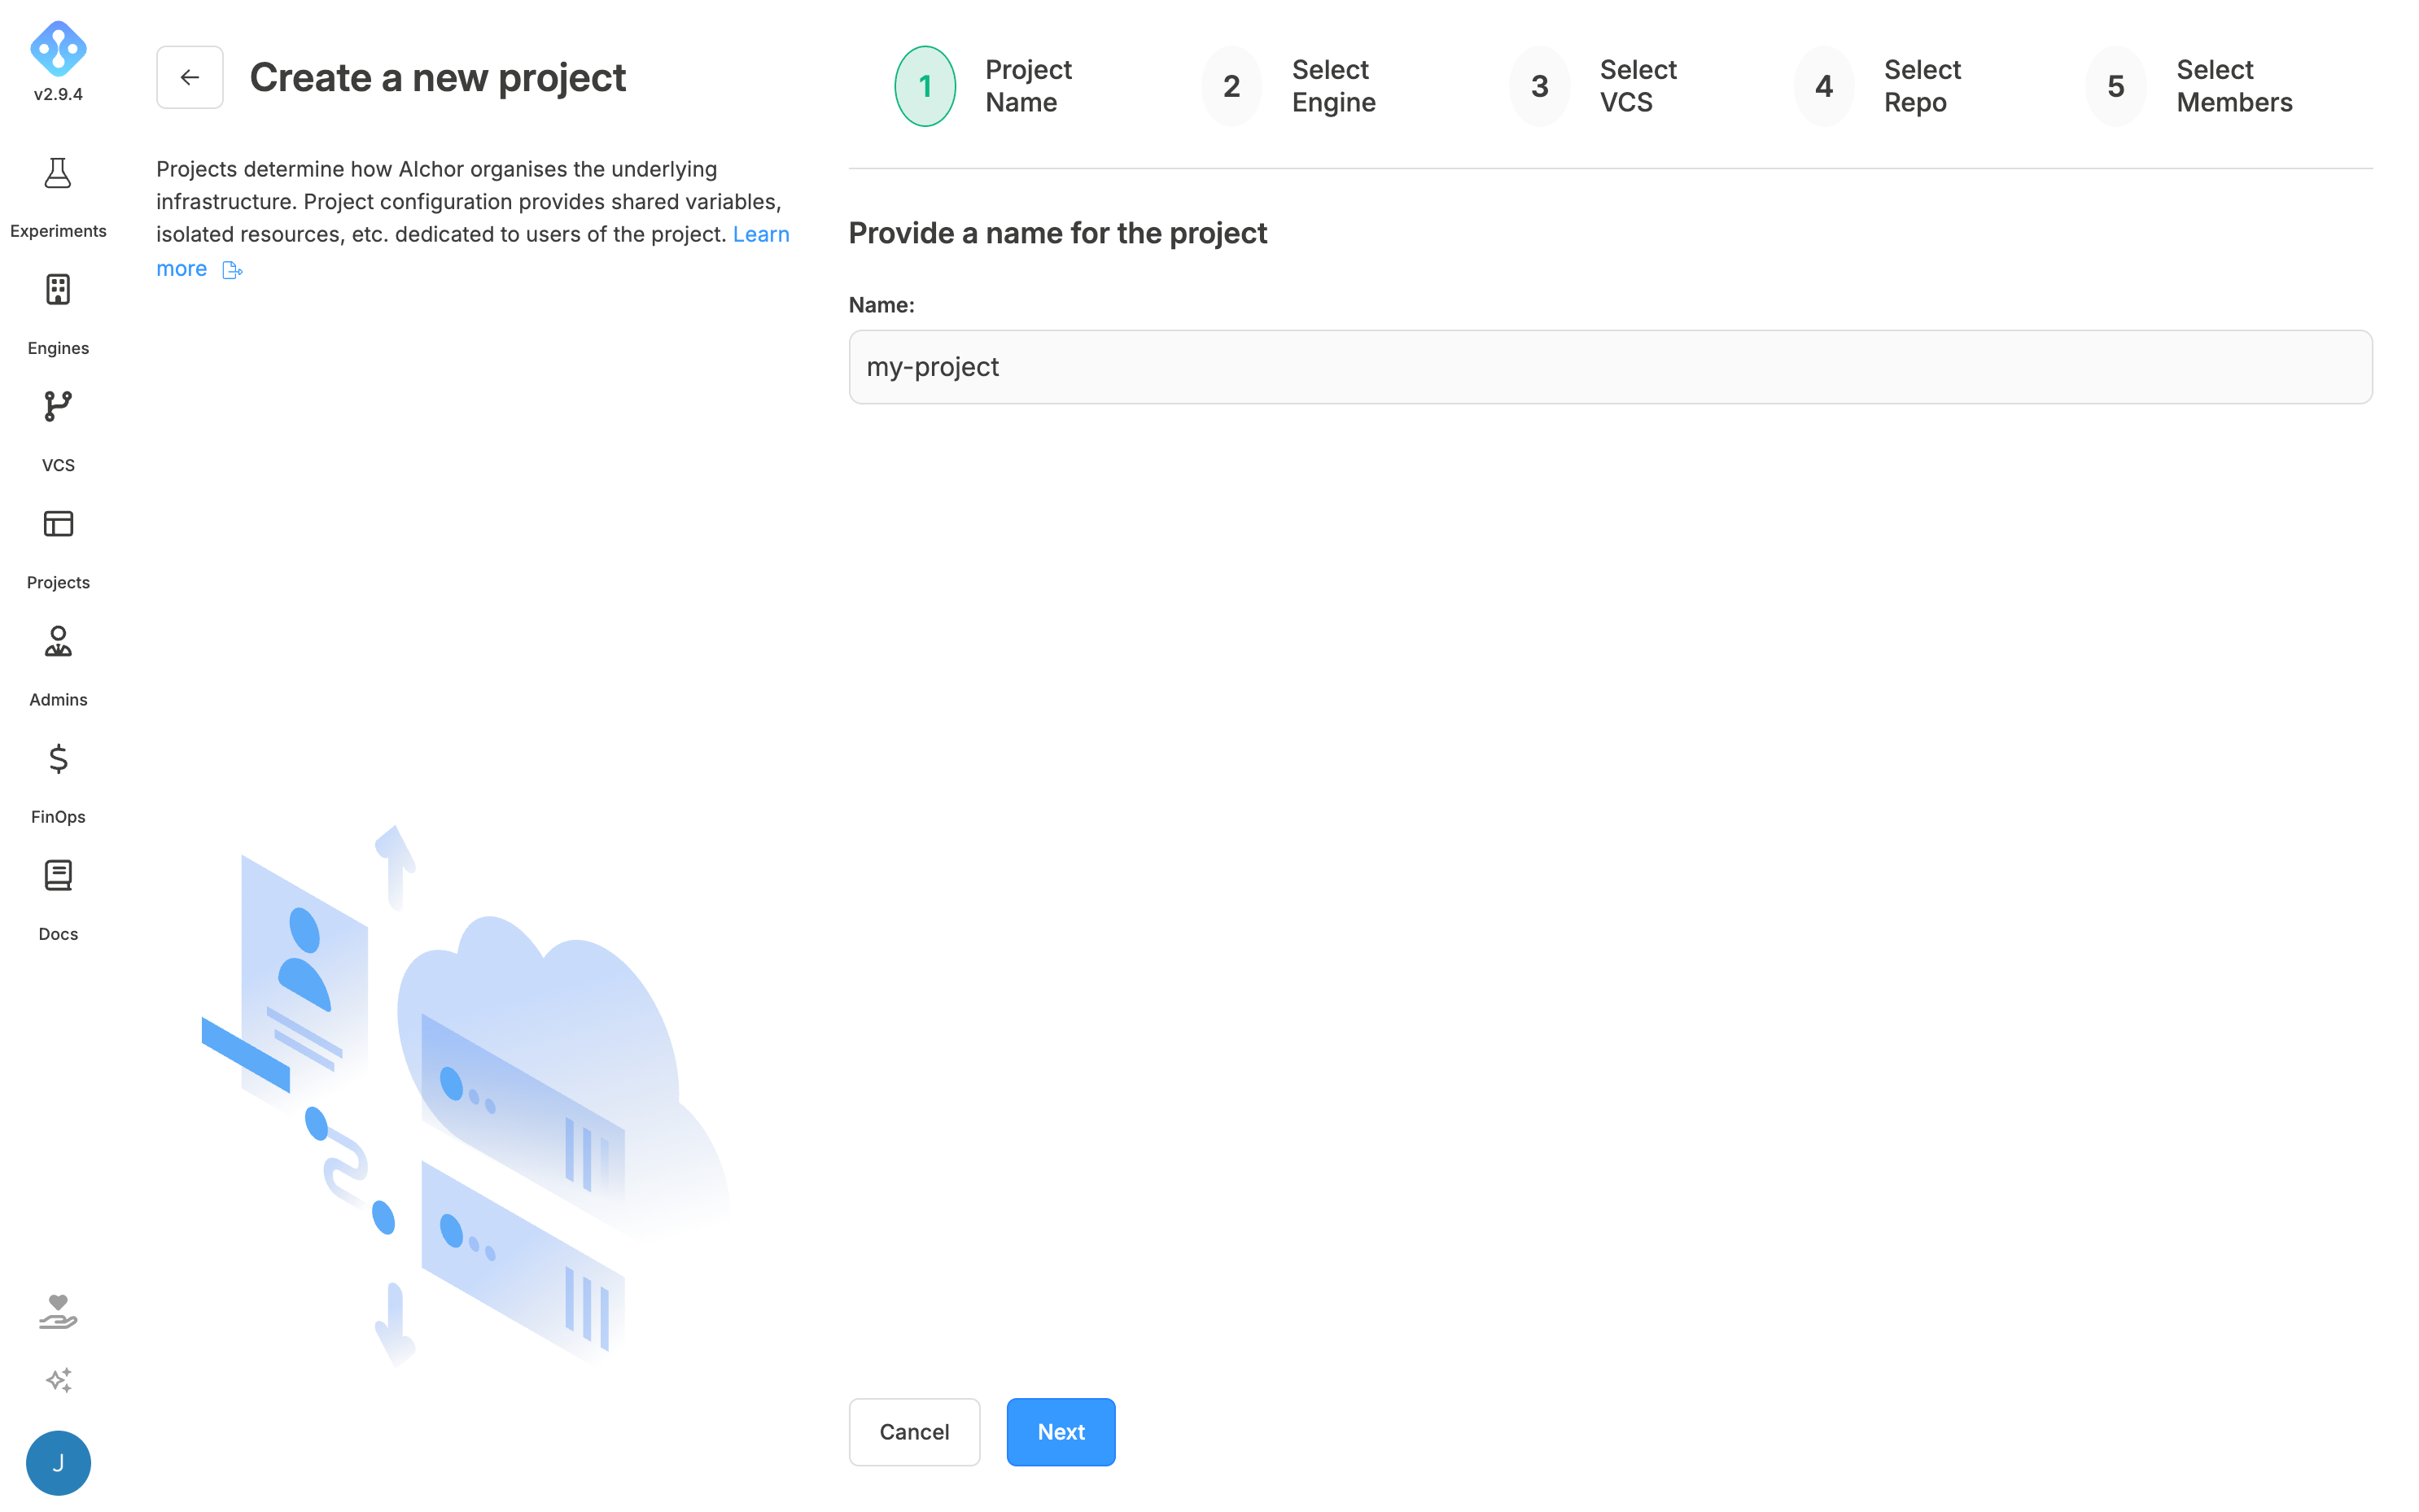Screen dimensions: 2419x1512
Task: Open Experiments flask icon
Action: pyautogui.click(x=58, y=173)
